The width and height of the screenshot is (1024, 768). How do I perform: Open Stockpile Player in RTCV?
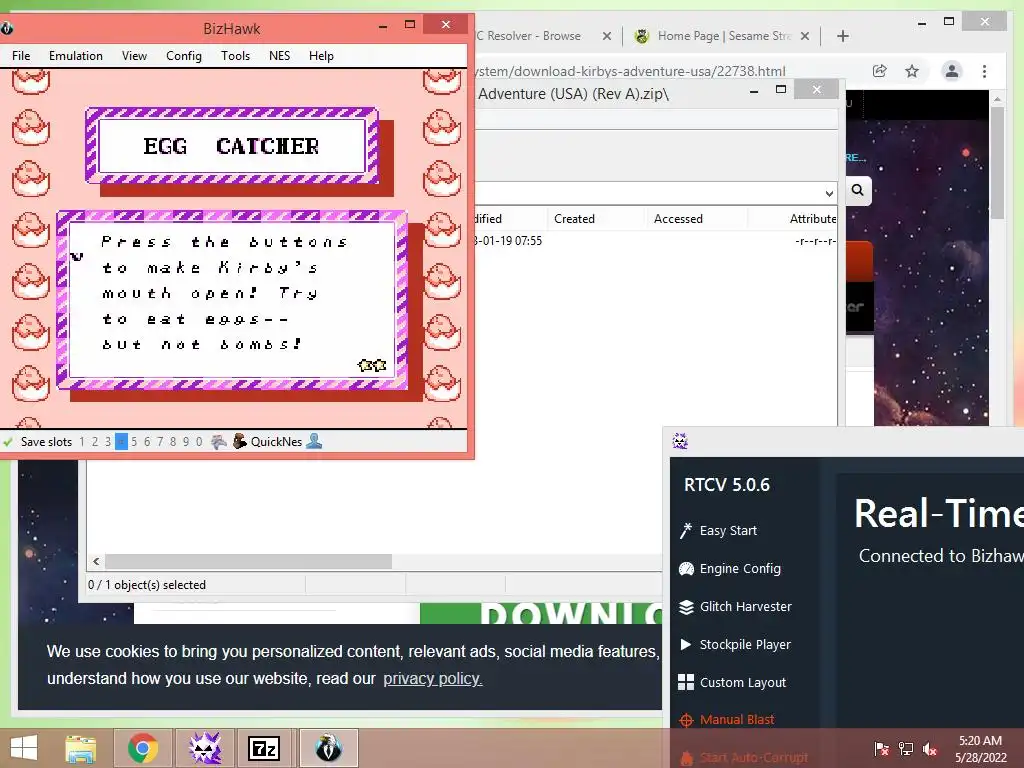pyautogui.click(x=745, y=645)
